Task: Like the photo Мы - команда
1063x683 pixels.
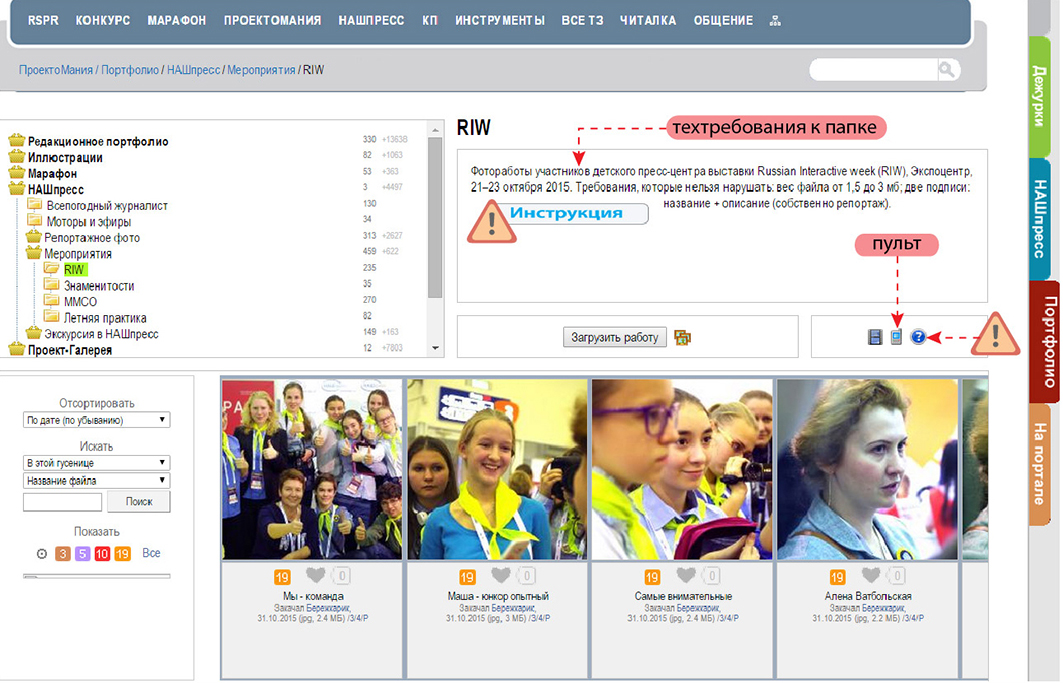Action: click(316, 575)
